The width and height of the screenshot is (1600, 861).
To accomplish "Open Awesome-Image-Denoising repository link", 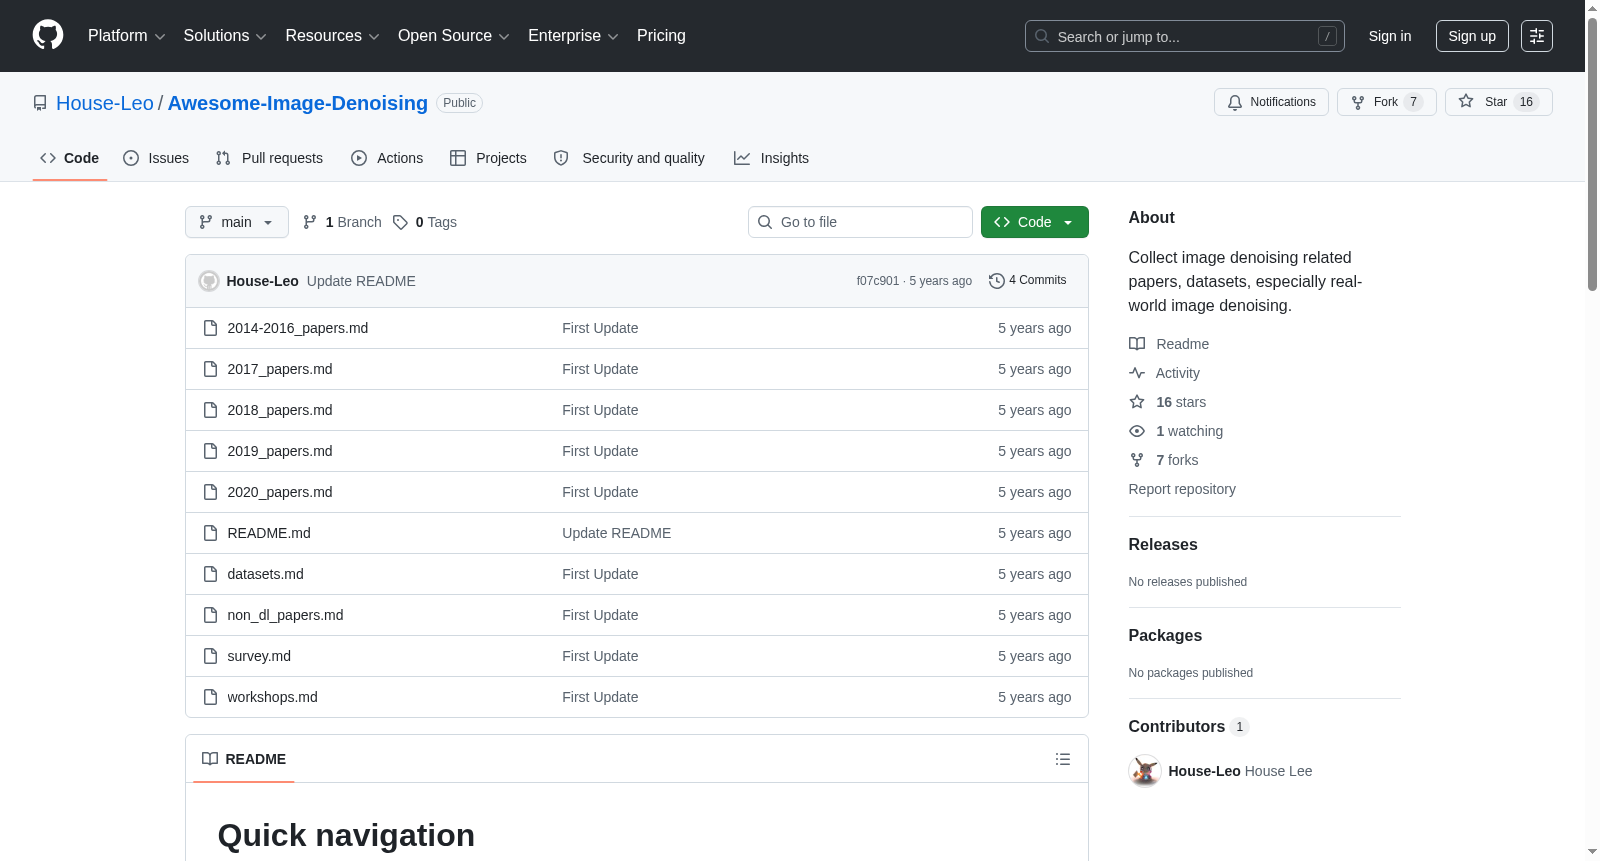I will [298, 103].
